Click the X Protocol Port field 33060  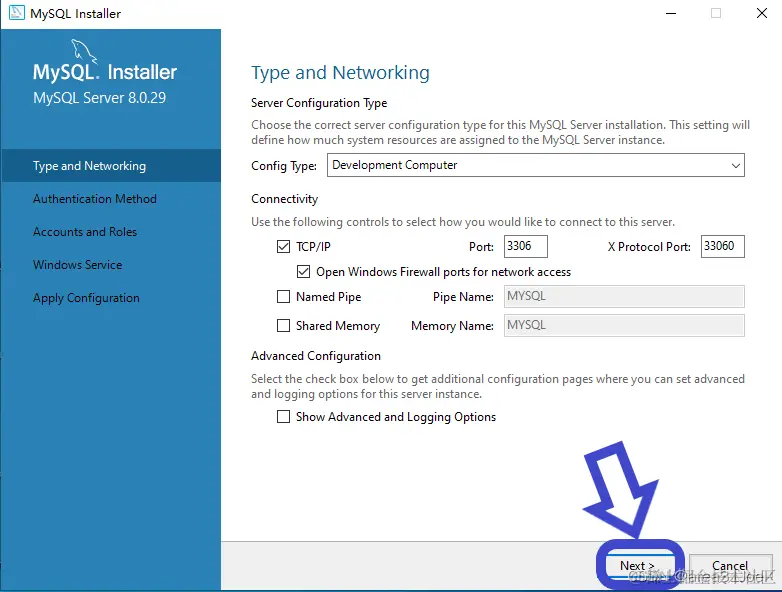pyautogui.click(x=723, y=246)
